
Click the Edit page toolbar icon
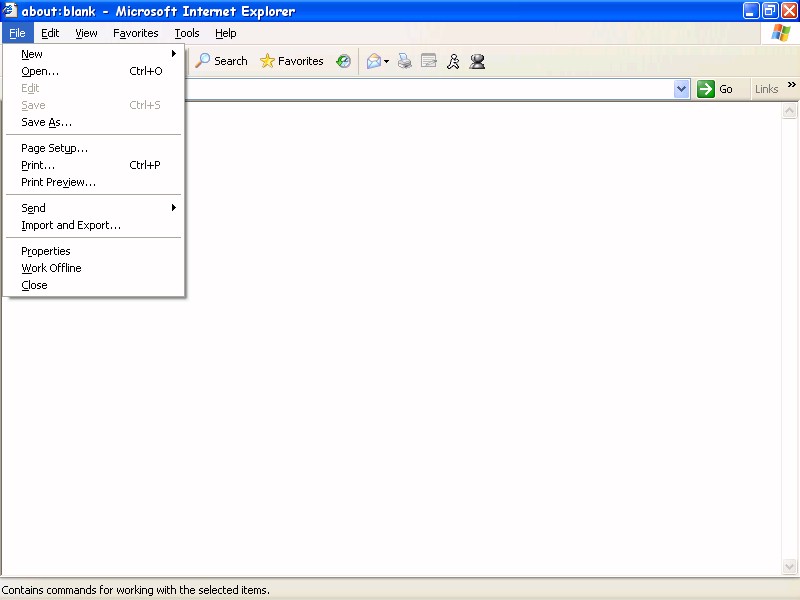[429, 61]
